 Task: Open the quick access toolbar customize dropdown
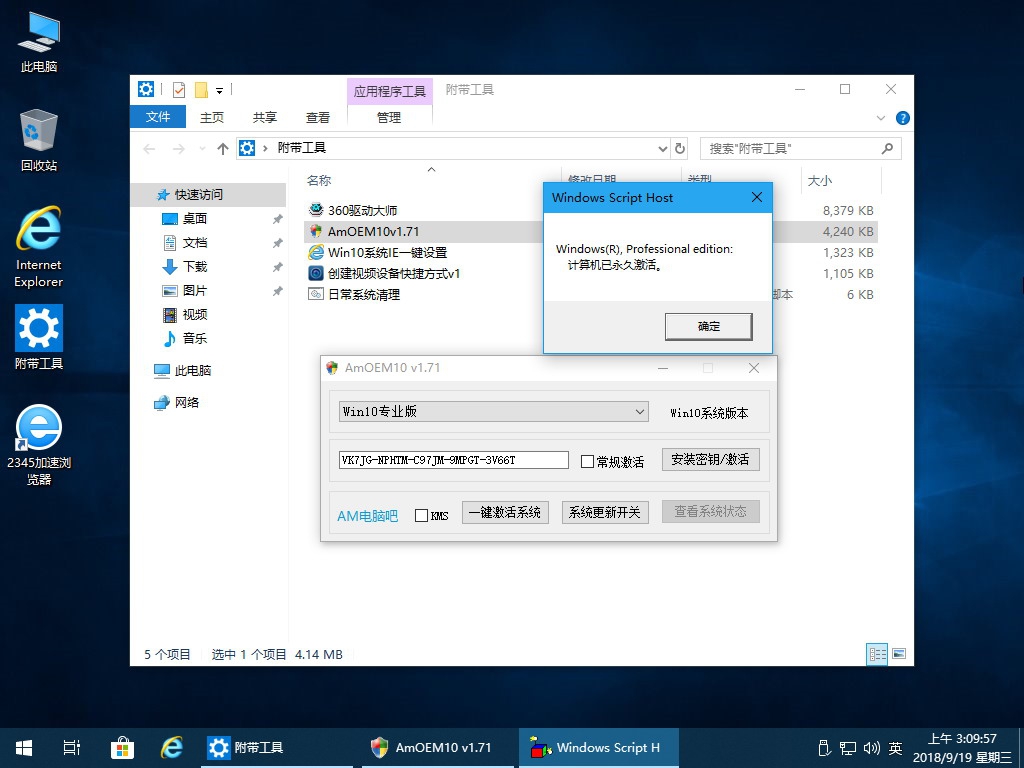pyautogui.click(x=219, y=90)
